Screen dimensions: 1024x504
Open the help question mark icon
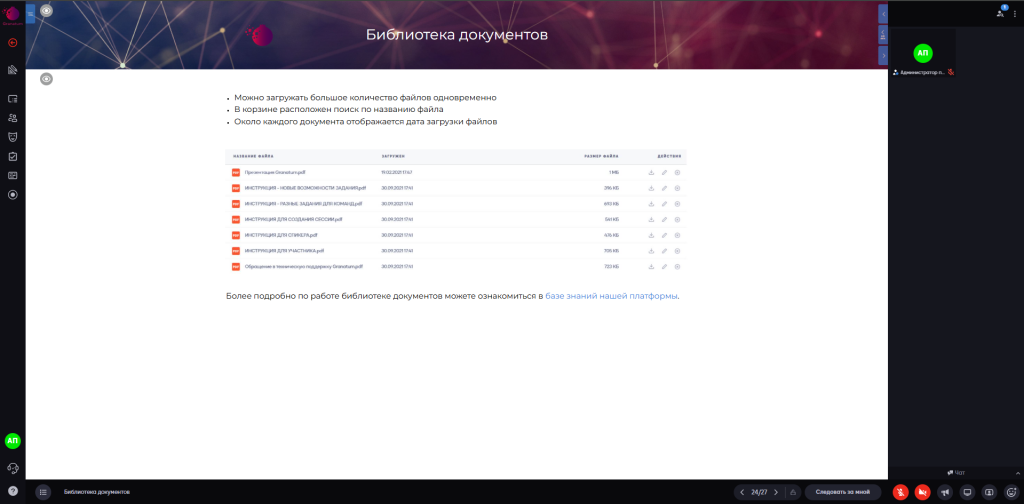(12, 491)
